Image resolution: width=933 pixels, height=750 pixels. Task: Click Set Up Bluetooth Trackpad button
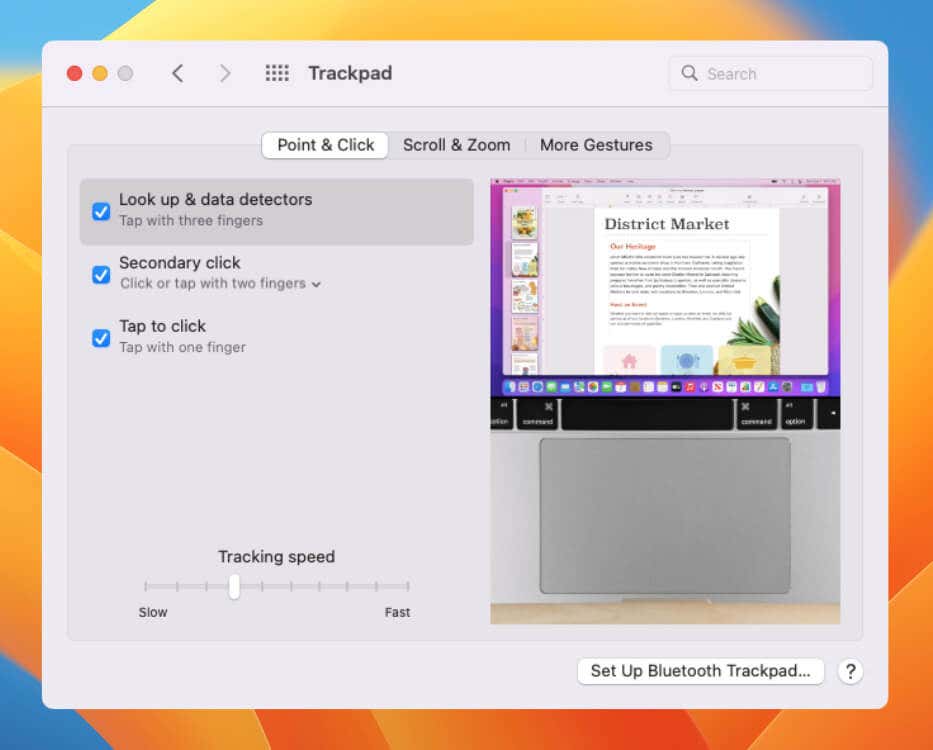tap(700, 671)
